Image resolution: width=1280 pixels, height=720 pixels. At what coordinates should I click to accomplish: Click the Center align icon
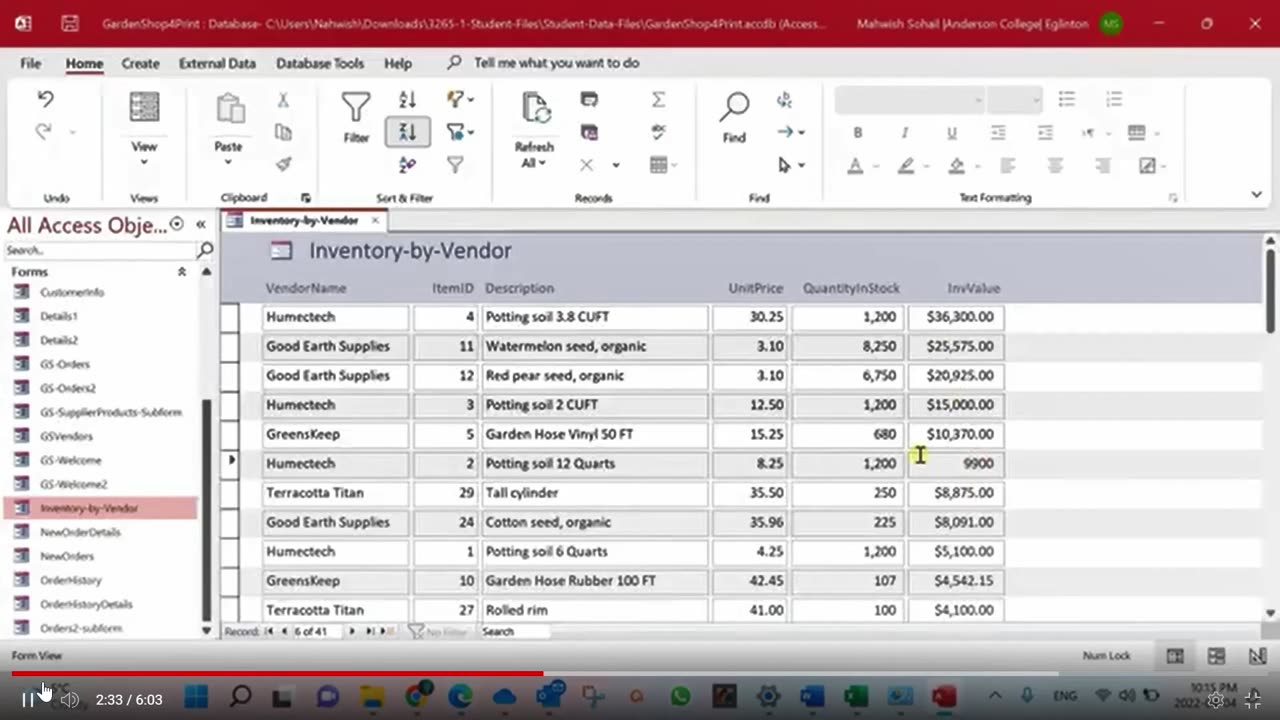[1055, 165]
